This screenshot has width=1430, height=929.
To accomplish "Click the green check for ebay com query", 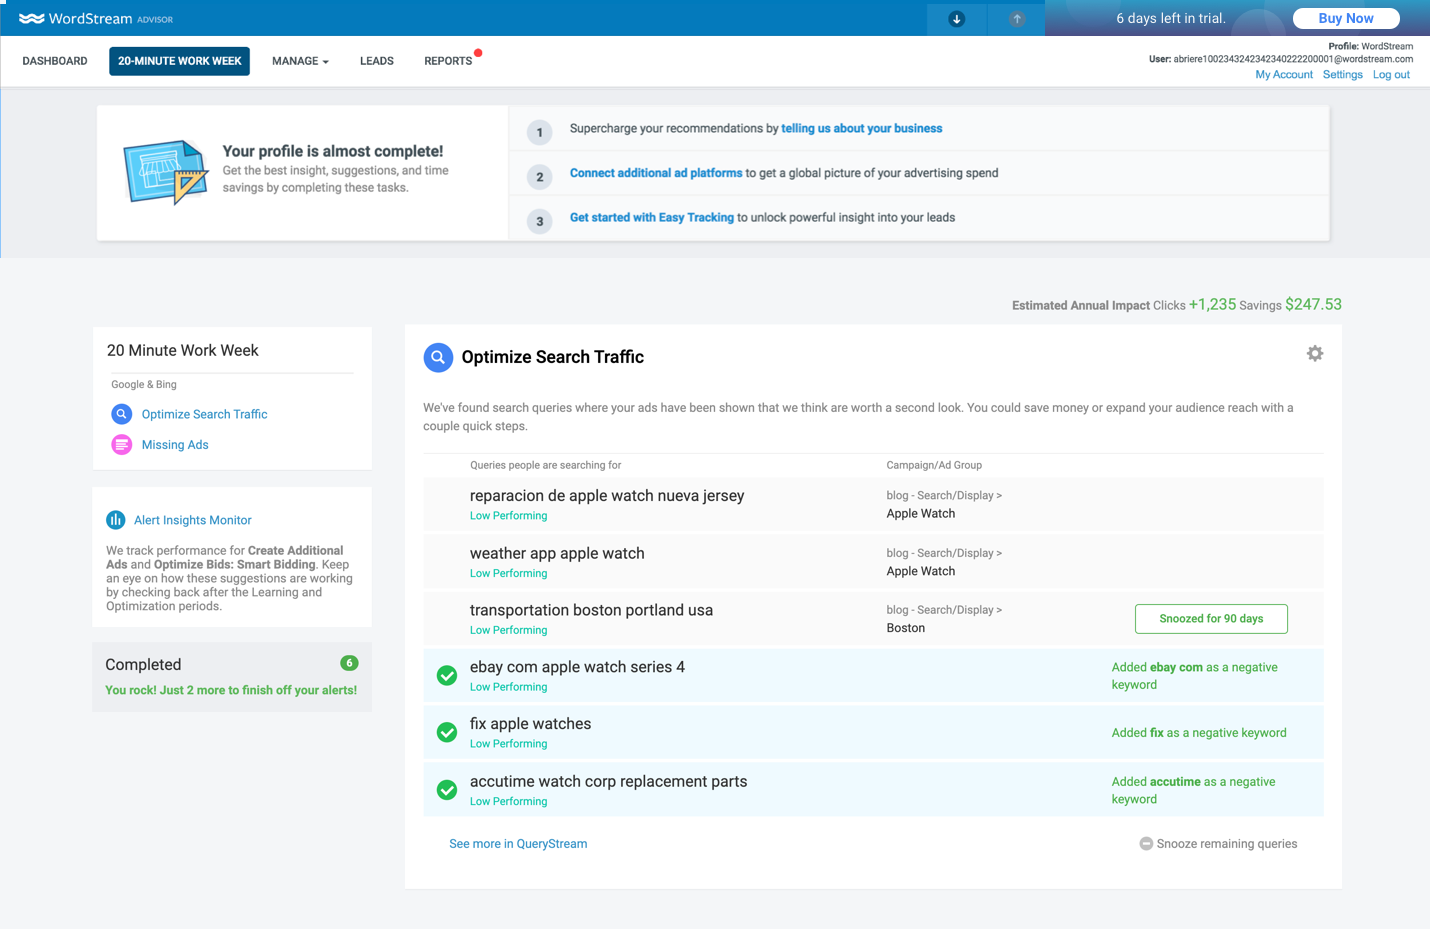I will point(447,676).
